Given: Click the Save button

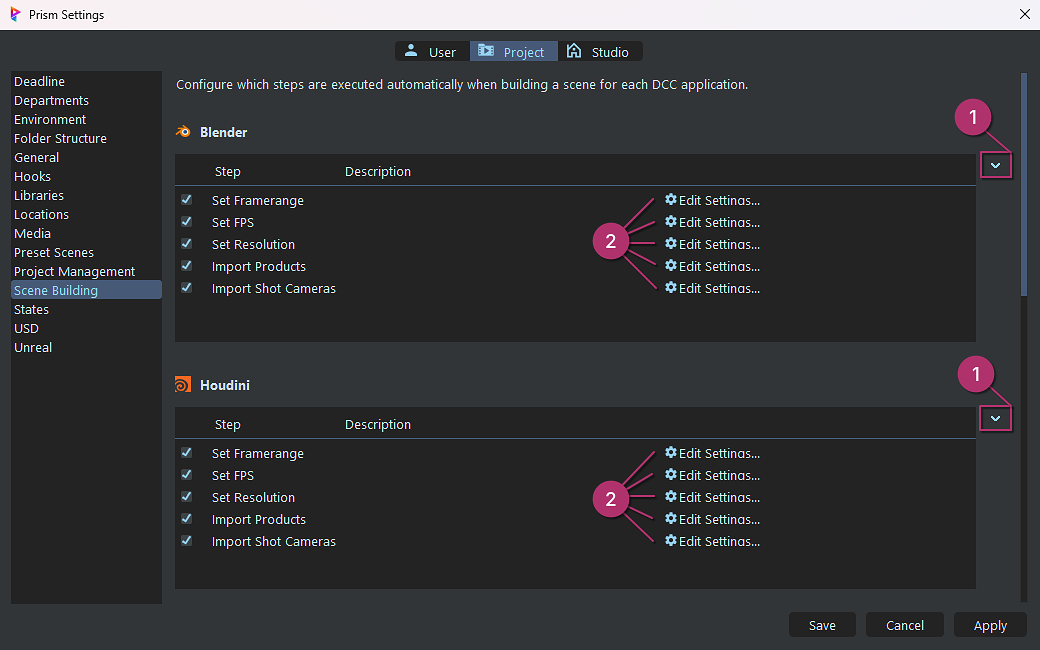Looking at the screenshot, I should coord(822,625).
